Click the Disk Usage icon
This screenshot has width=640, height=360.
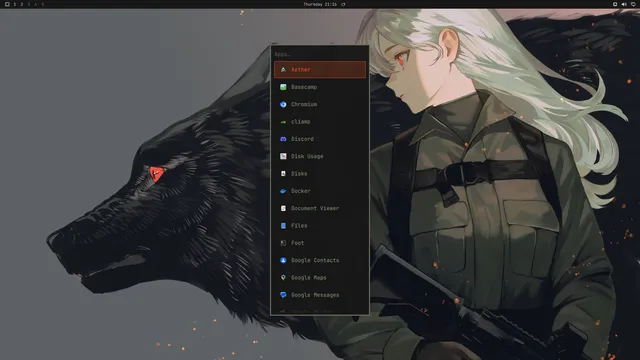pyautogui.click(x=283, y=156)
